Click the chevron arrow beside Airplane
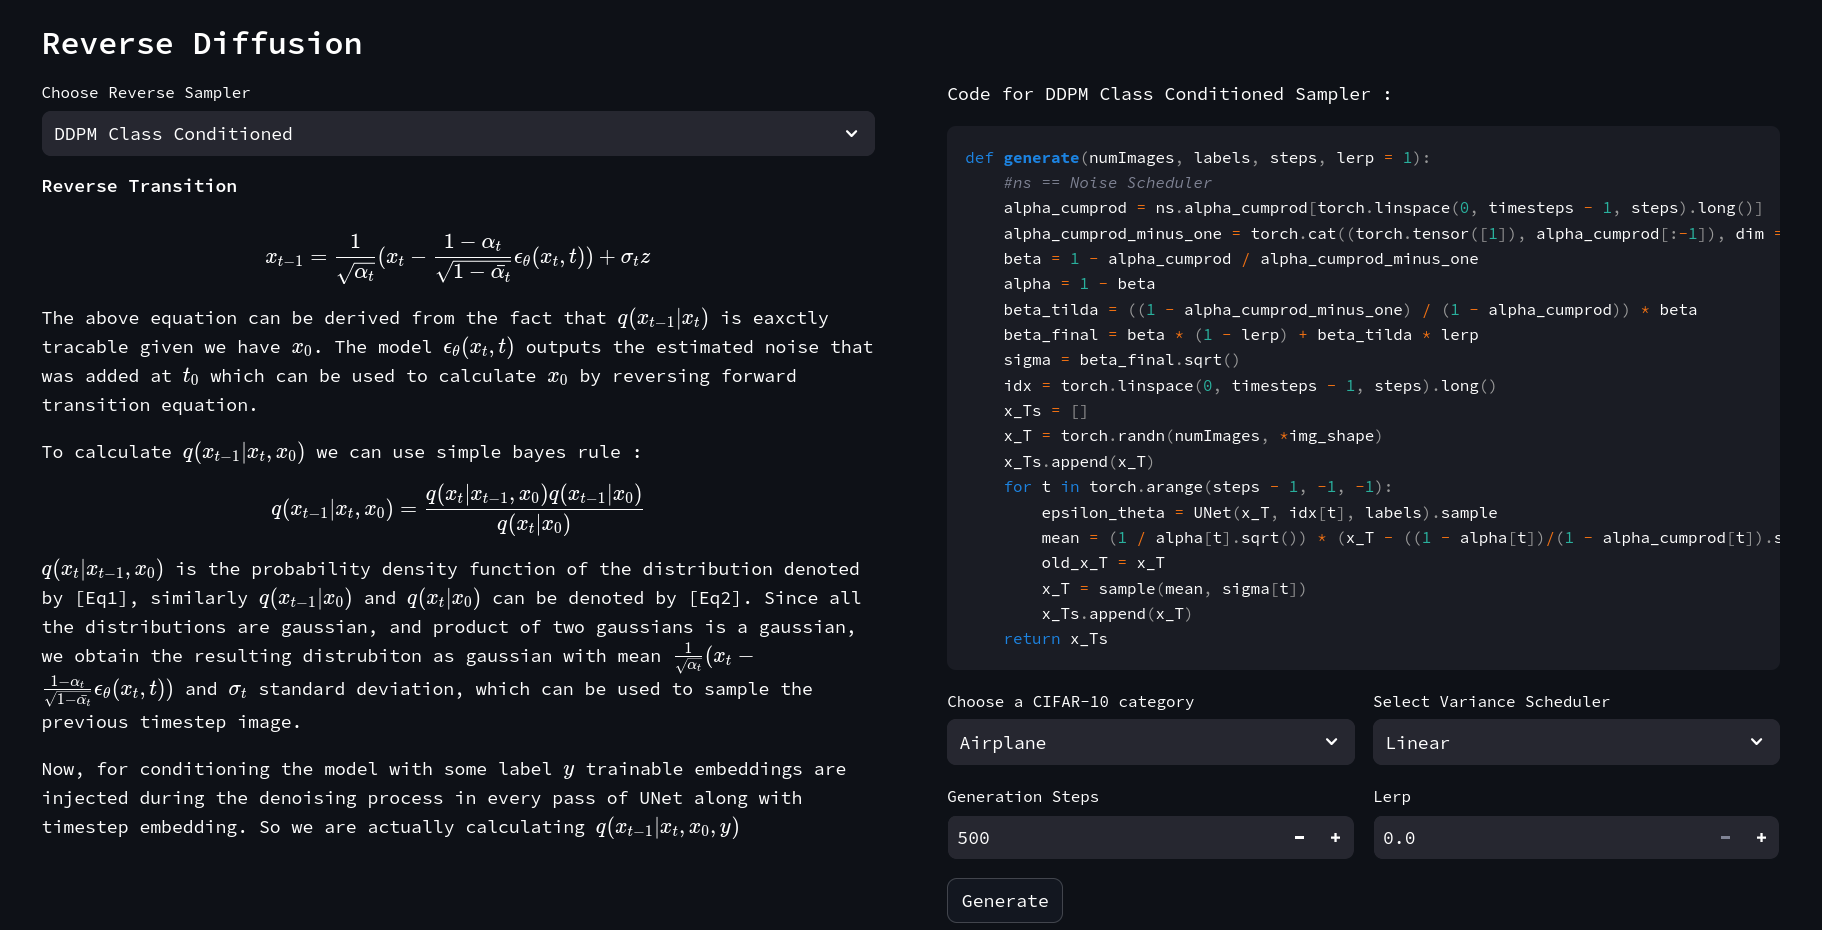Screen dimensions: 1822x930 pyautogui.click(x=1331, y=742)
